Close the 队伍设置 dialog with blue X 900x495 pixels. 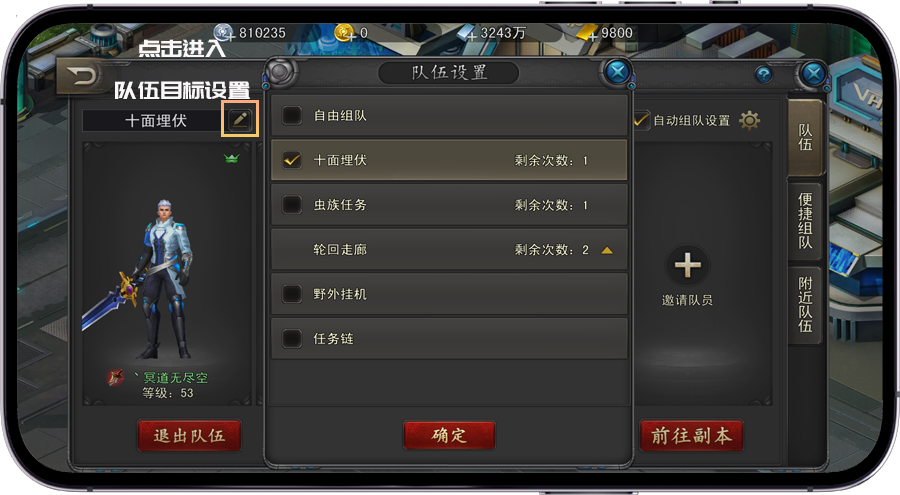point(618,72)
